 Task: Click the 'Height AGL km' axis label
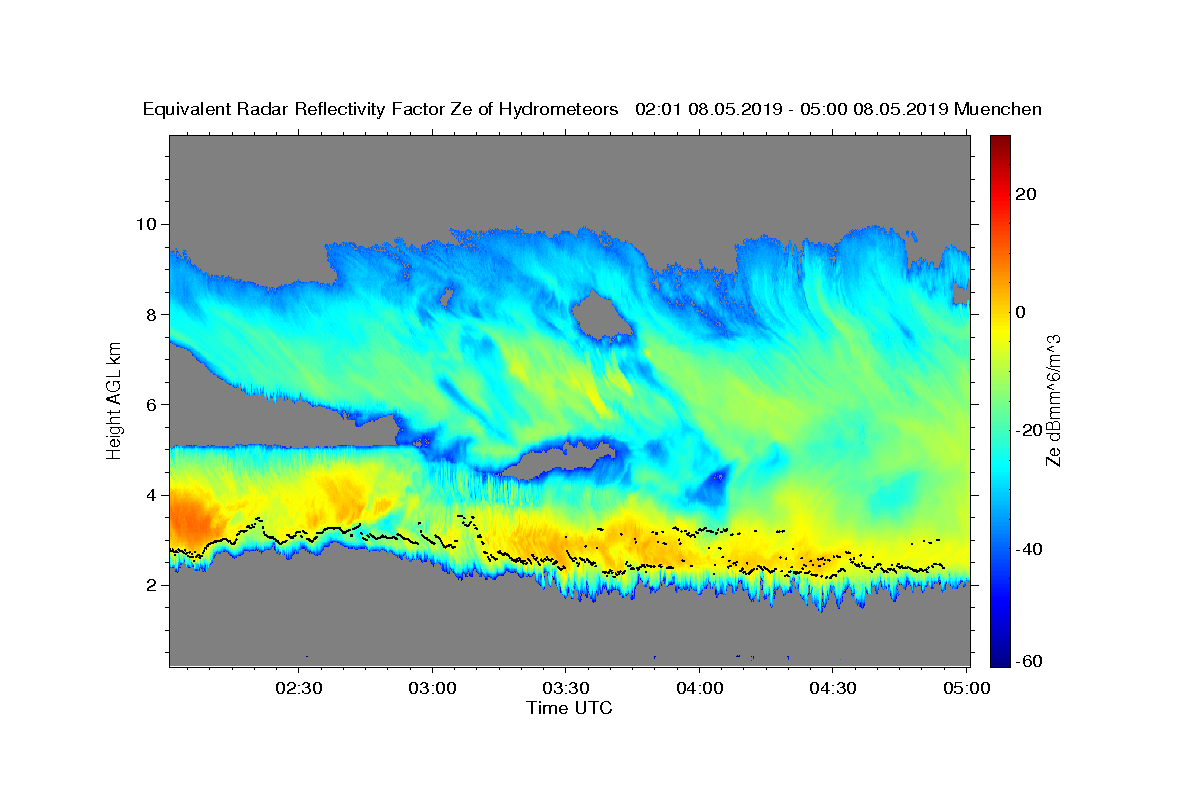[x=114, y=399]
